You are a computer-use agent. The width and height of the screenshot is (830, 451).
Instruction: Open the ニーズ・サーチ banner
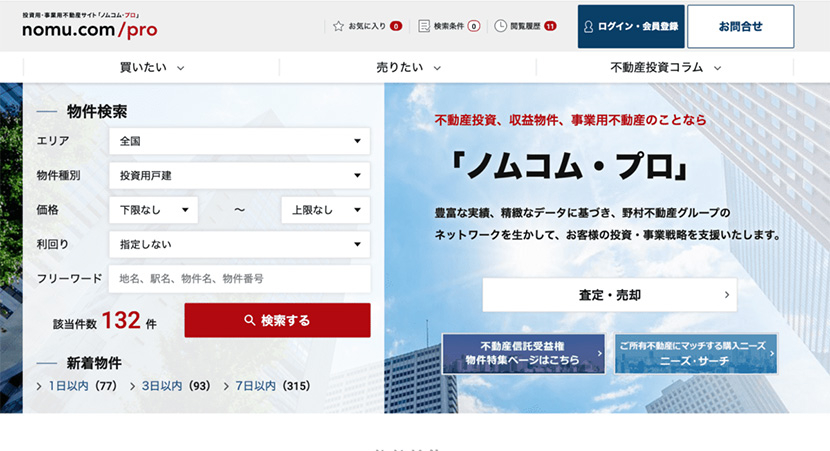pyautogui.click(x=696, y=354)
